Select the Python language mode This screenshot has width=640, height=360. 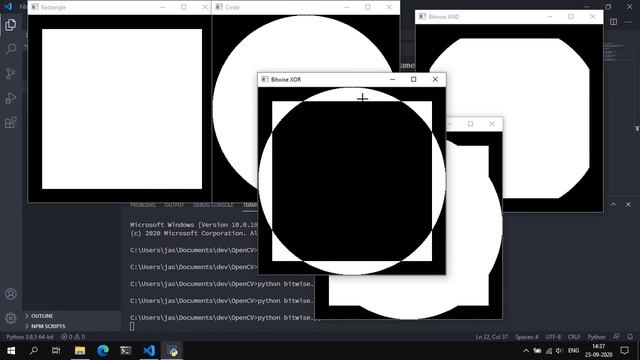[596, 337]
